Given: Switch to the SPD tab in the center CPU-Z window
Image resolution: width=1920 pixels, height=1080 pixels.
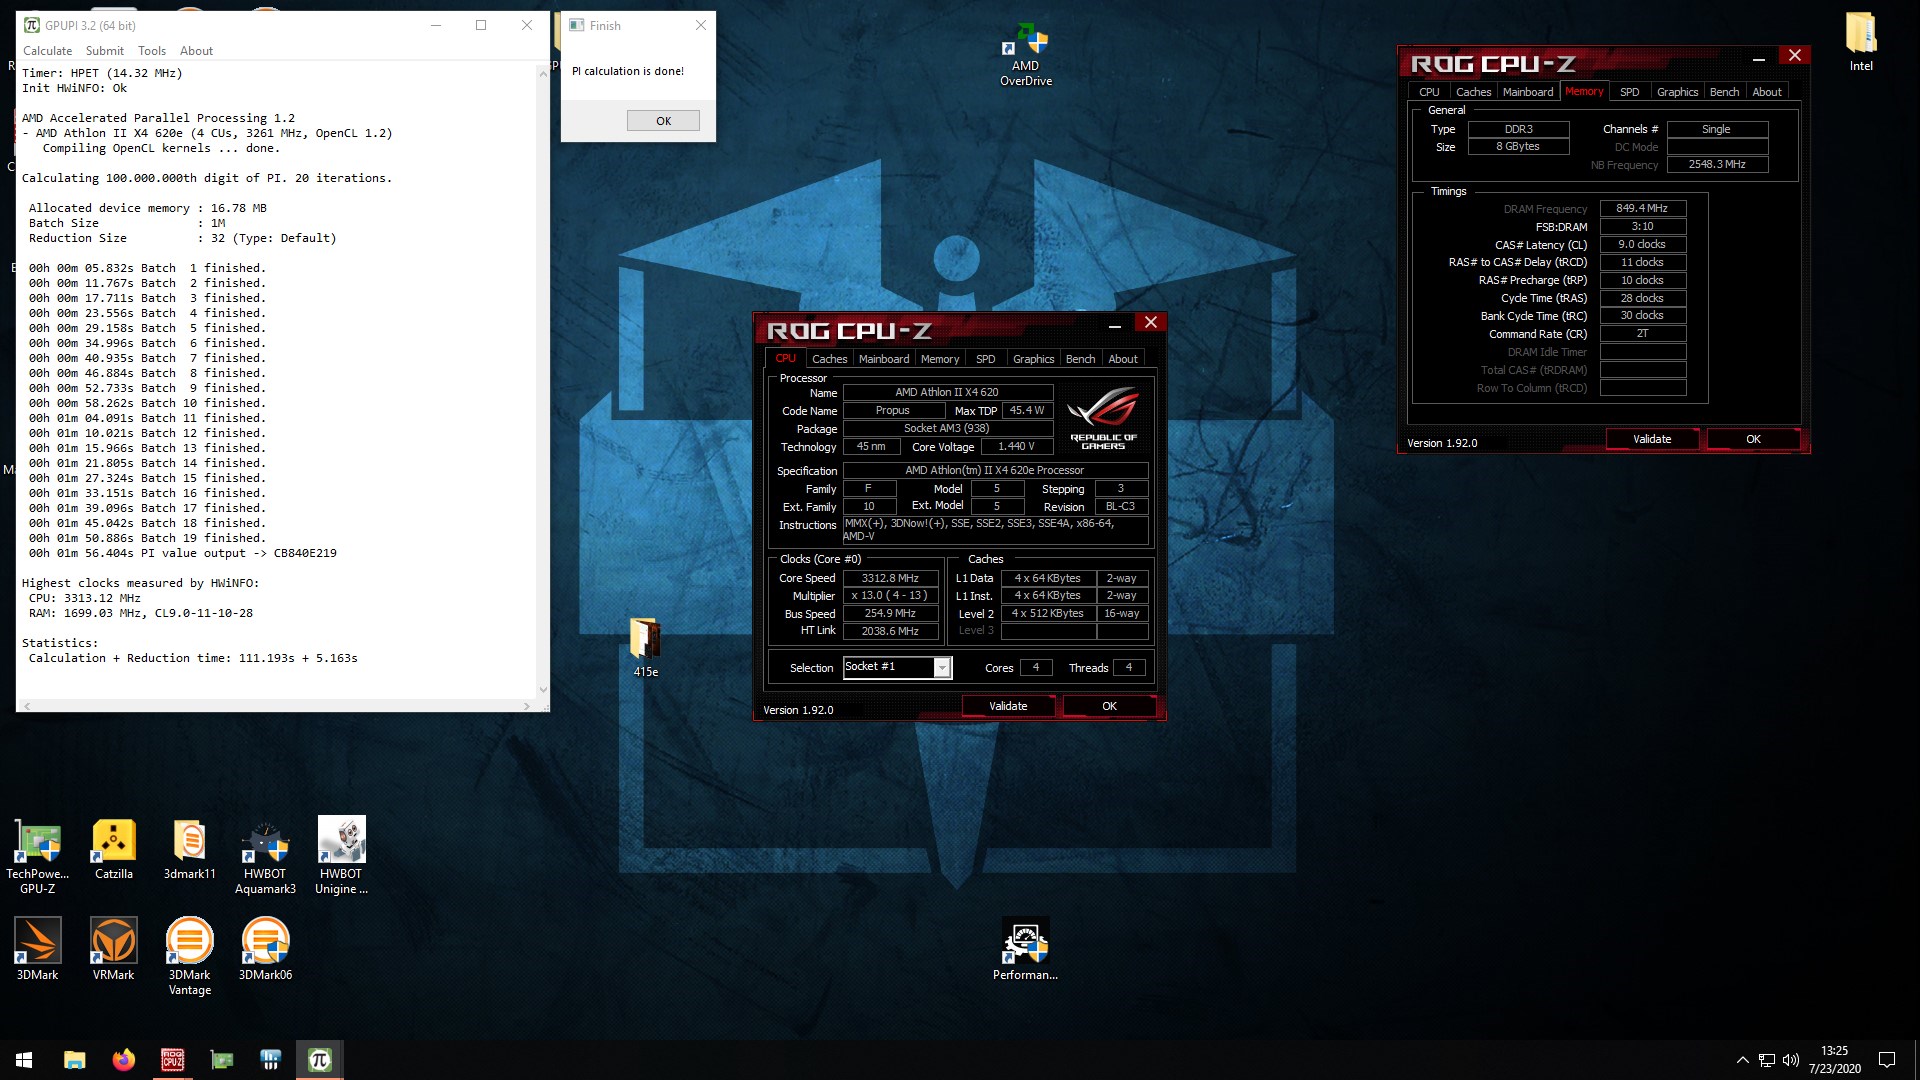Looking at the screenshot, I should point(985,359).
